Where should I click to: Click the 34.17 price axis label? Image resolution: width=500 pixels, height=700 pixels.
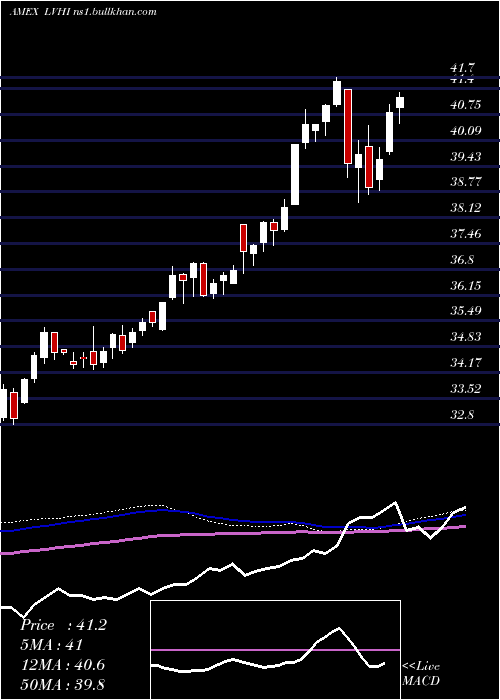466,362
